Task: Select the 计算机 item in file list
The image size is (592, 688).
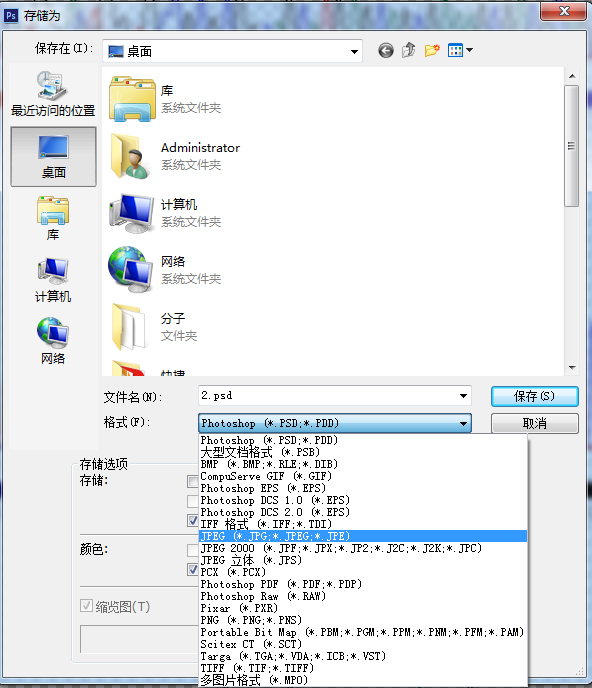Action: tap(167, 213)
